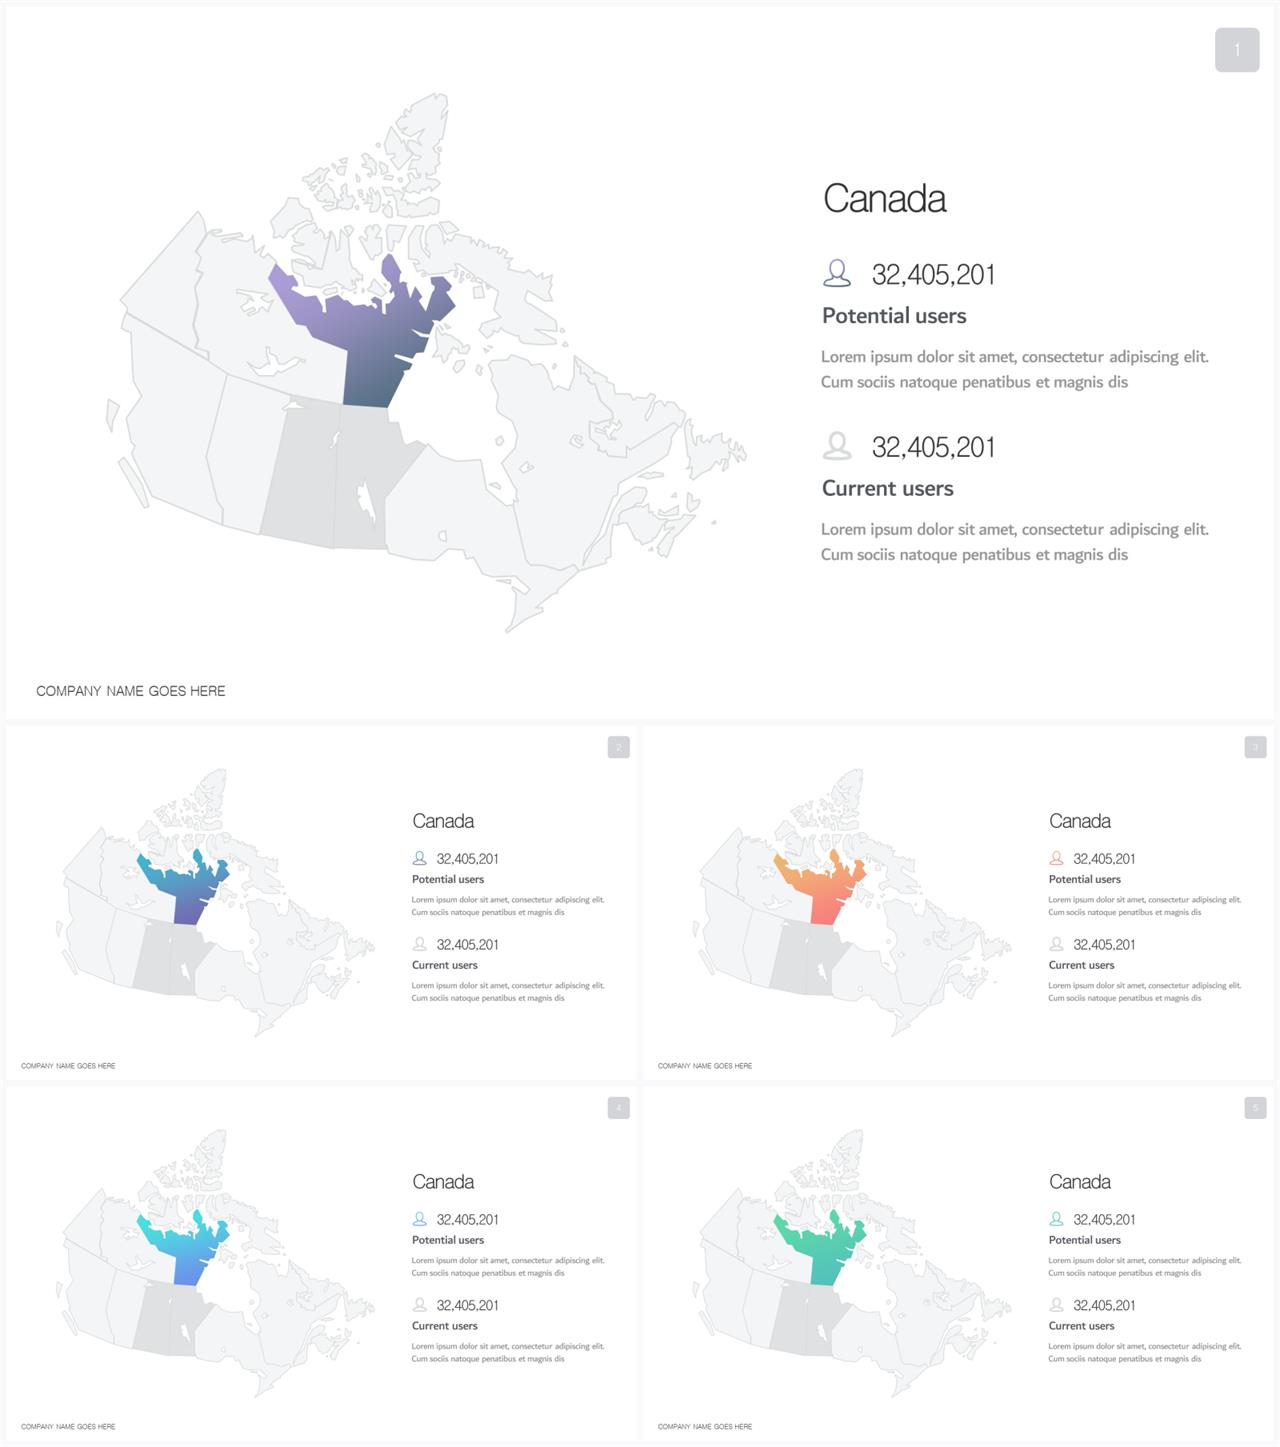Click the green user icon in slide 5

tap(1056, 1219)
